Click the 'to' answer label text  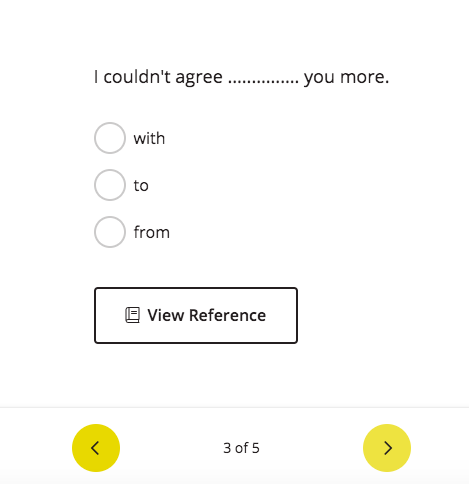click(x=141, y=185)
